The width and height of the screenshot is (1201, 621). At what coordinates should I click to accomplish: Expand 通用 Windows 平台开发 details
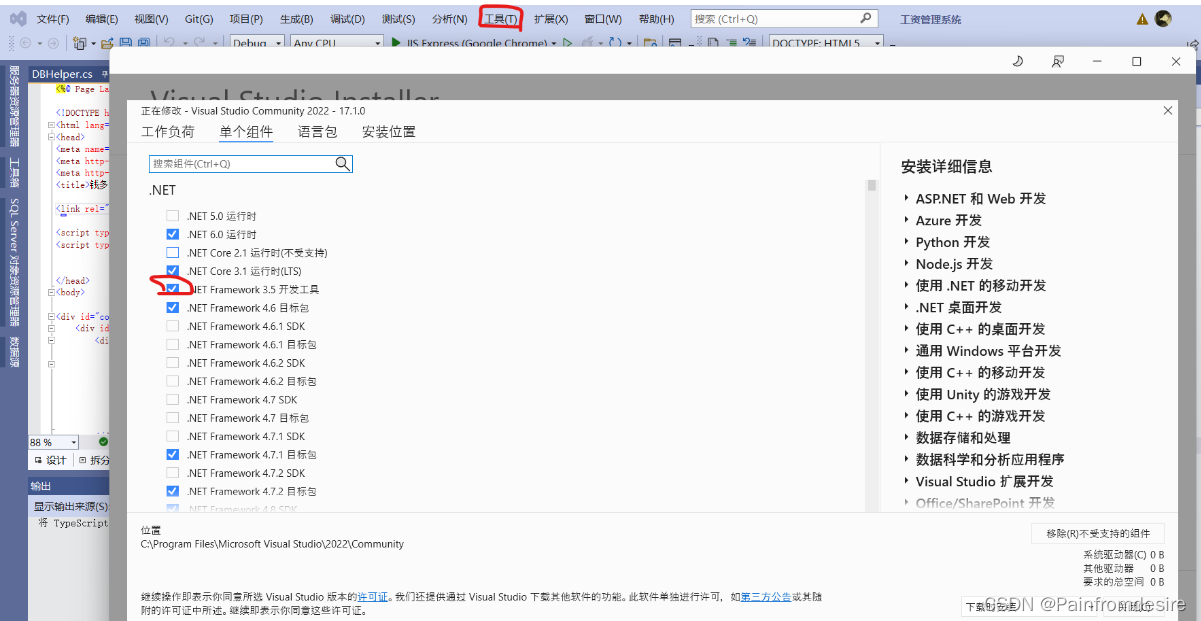tap(906, 351)
